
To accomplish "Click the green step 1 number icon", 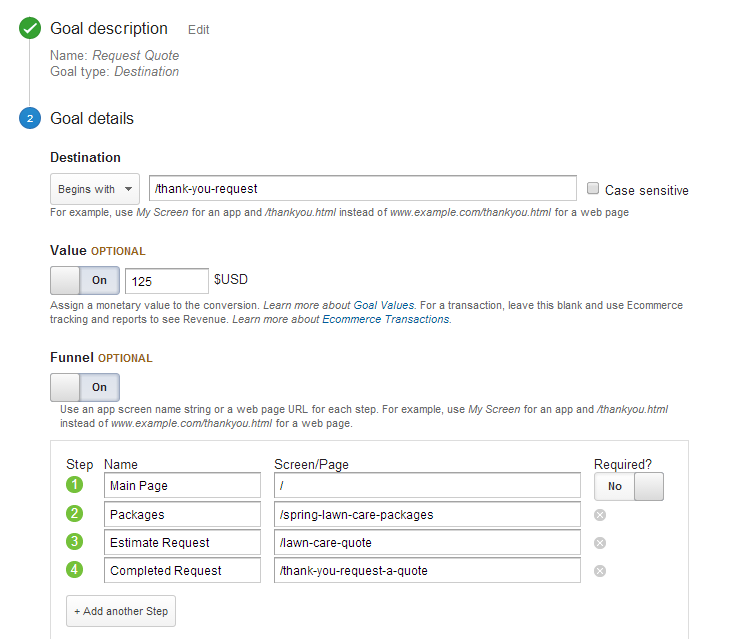I will click(x=74, y=485).
